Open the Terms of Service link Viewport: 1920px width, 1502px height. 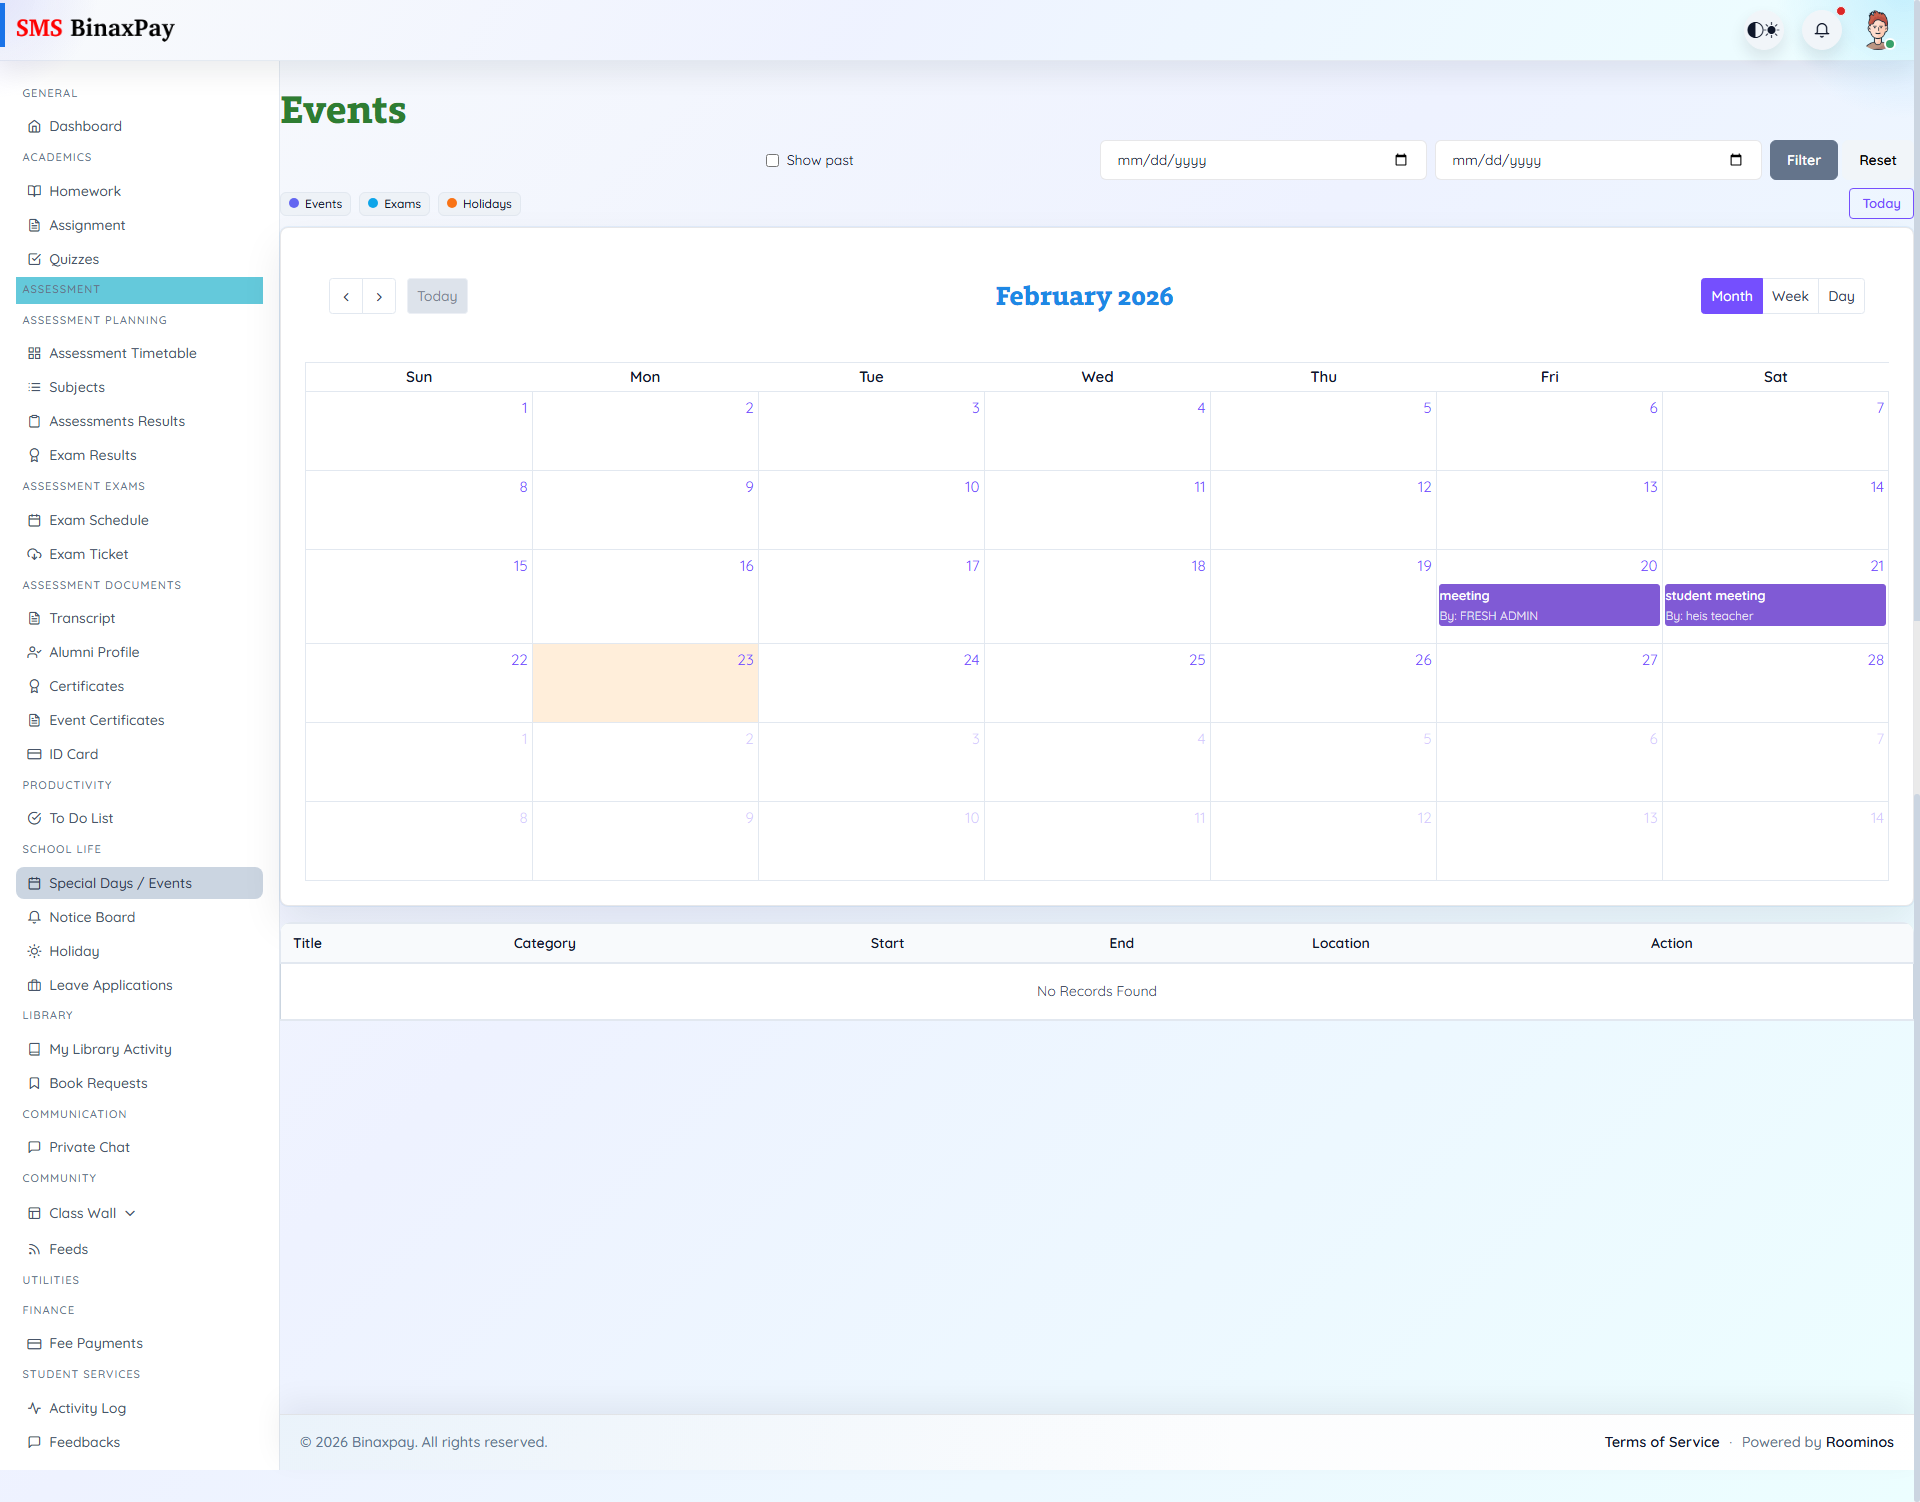pyautogui.click(x=1661, y=1441)
